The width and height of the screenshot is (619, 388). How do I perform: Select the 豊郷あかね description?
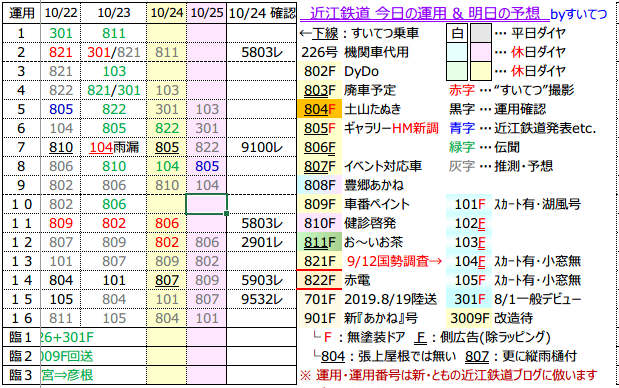coord(373,185)
